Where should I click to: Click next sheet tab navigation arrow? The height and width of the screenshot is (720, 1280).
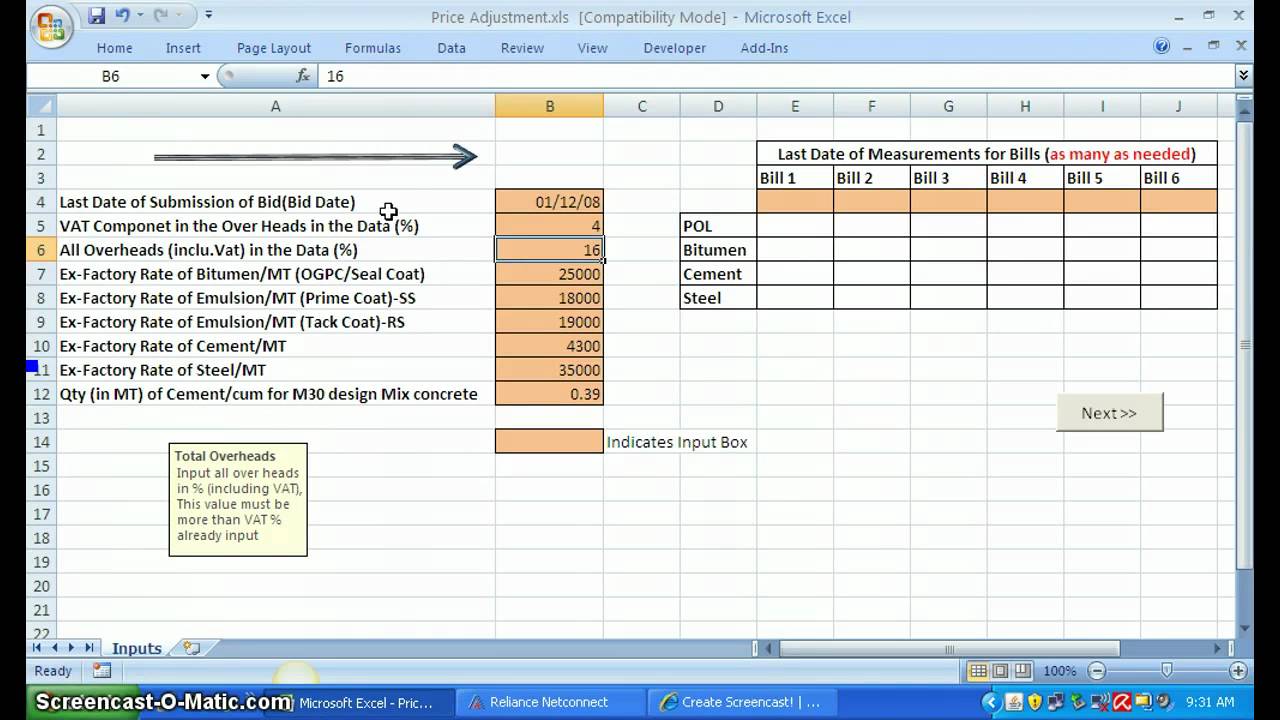click(x=72, y=648)
